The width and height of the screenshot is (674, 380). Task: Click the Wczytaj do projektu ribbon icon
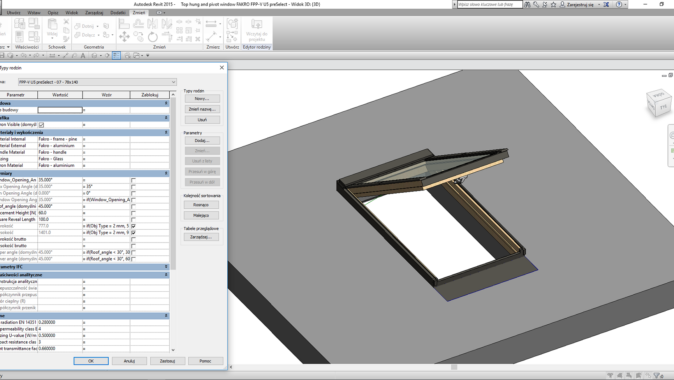[257, 30]
